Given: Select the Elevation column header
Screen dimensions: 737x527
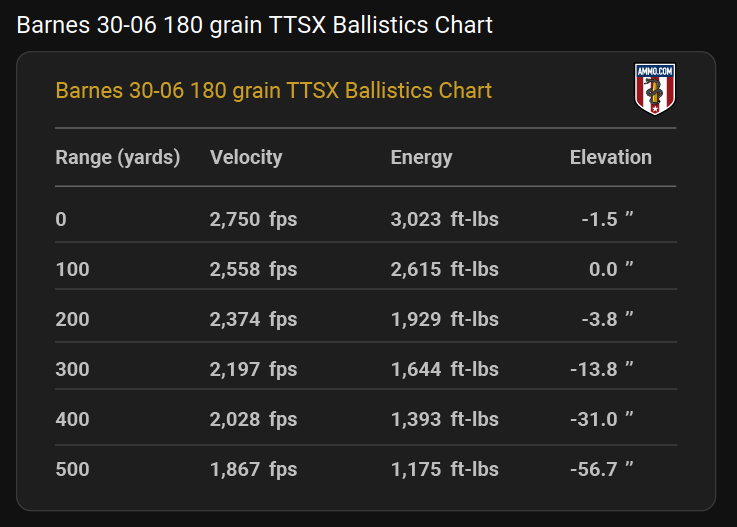Looking at the screenshot, I should coord(611,157).
